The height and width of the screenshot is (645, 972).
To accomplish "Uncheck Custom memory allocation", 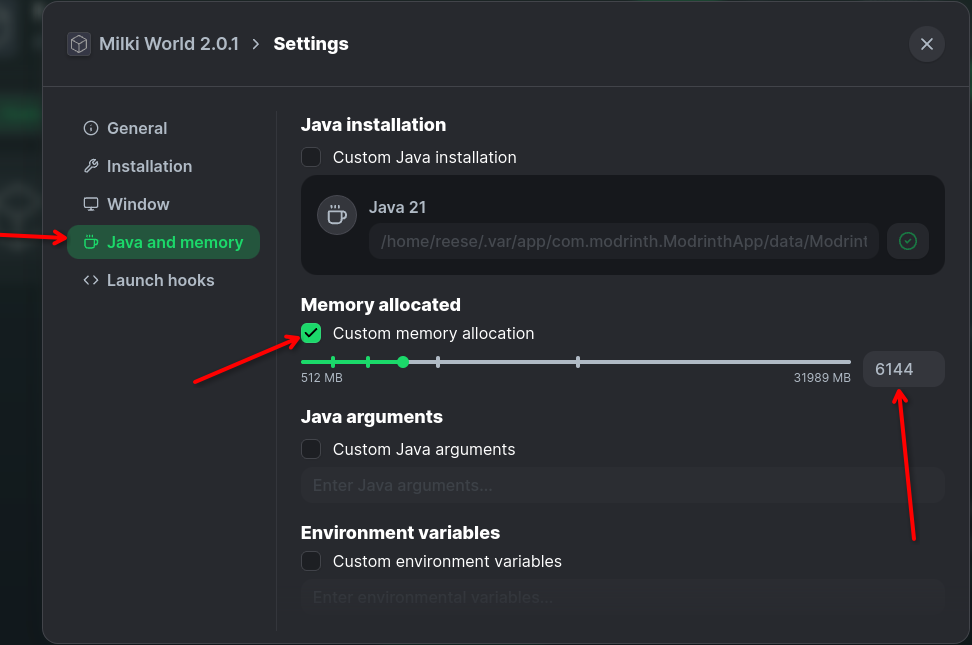I will point(311,333).
